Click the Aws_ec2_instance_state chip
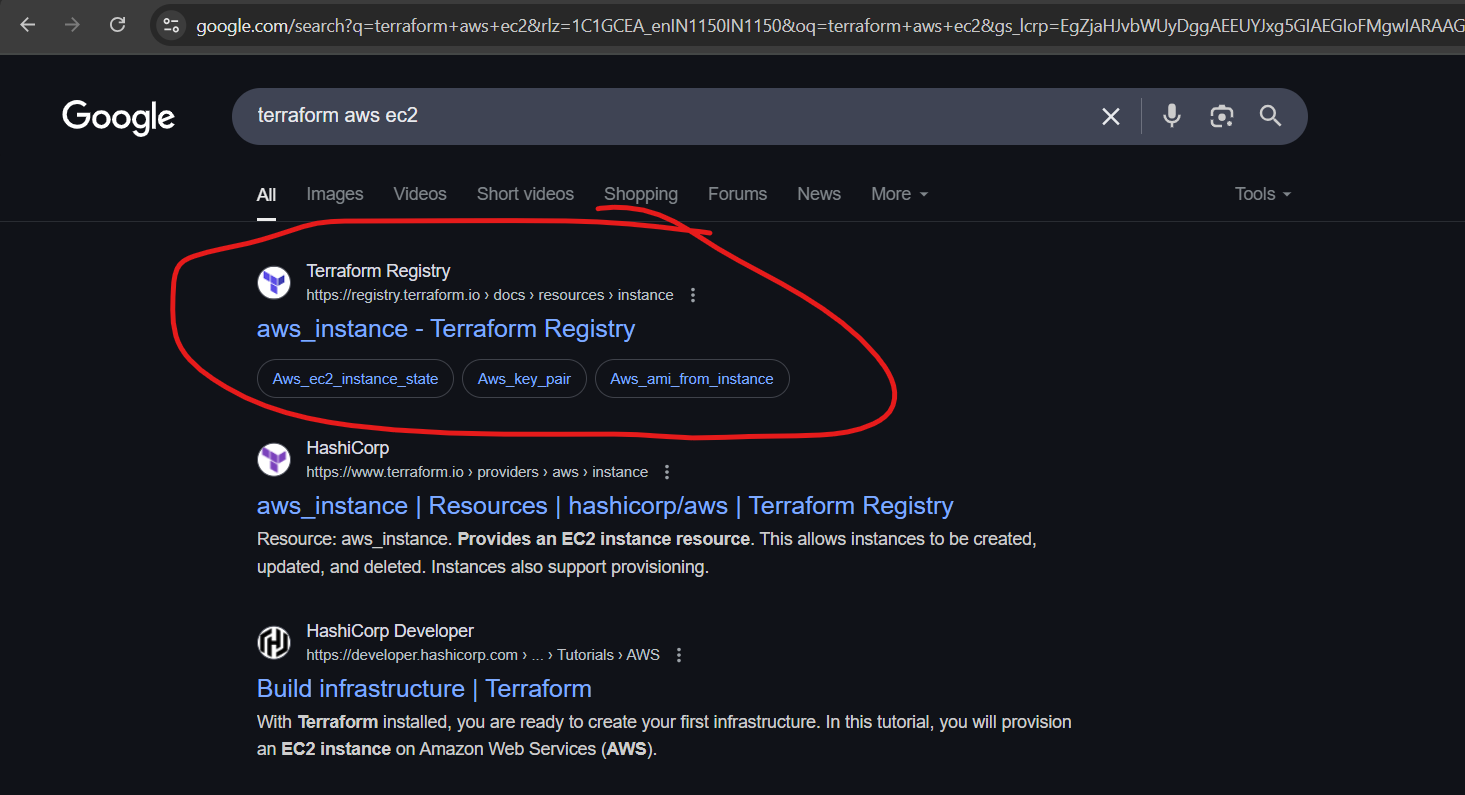 [355, 379]
